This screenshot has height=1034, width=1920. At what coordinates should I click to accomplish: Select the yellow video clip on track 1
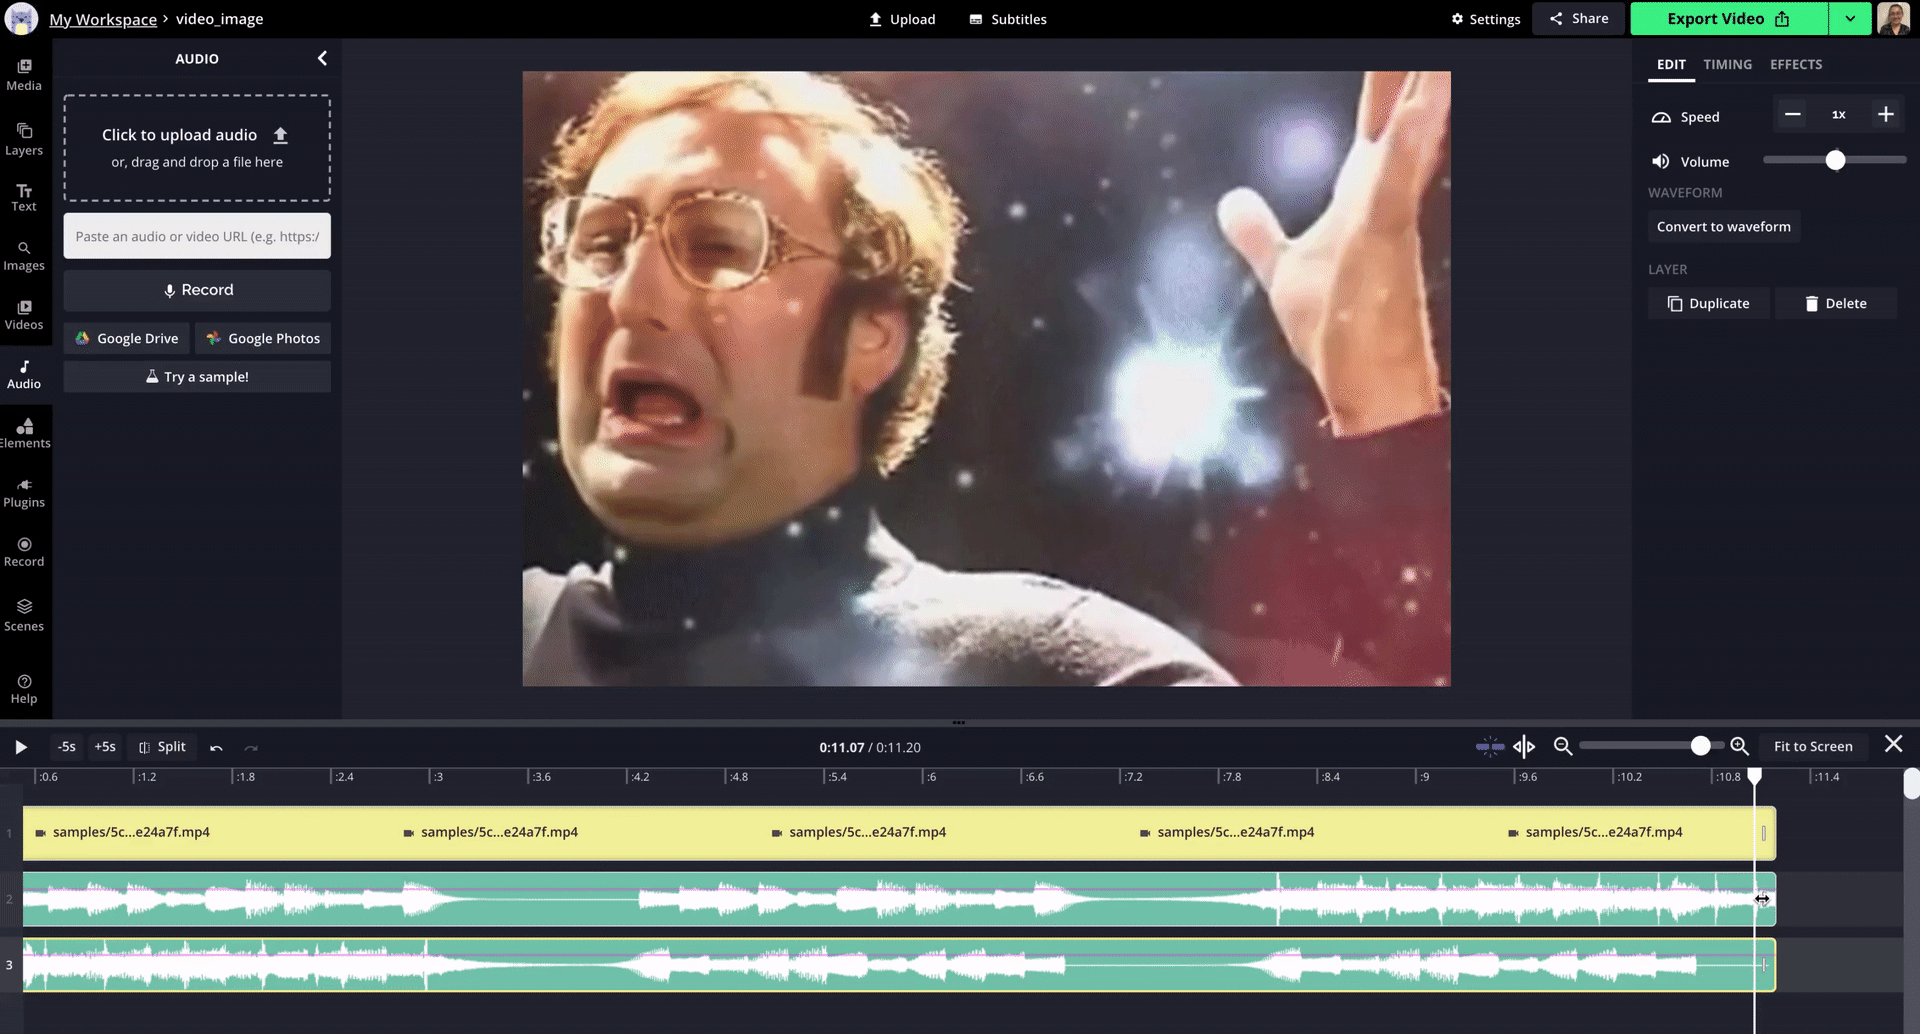pyautogui.click(x=899, y=833)
